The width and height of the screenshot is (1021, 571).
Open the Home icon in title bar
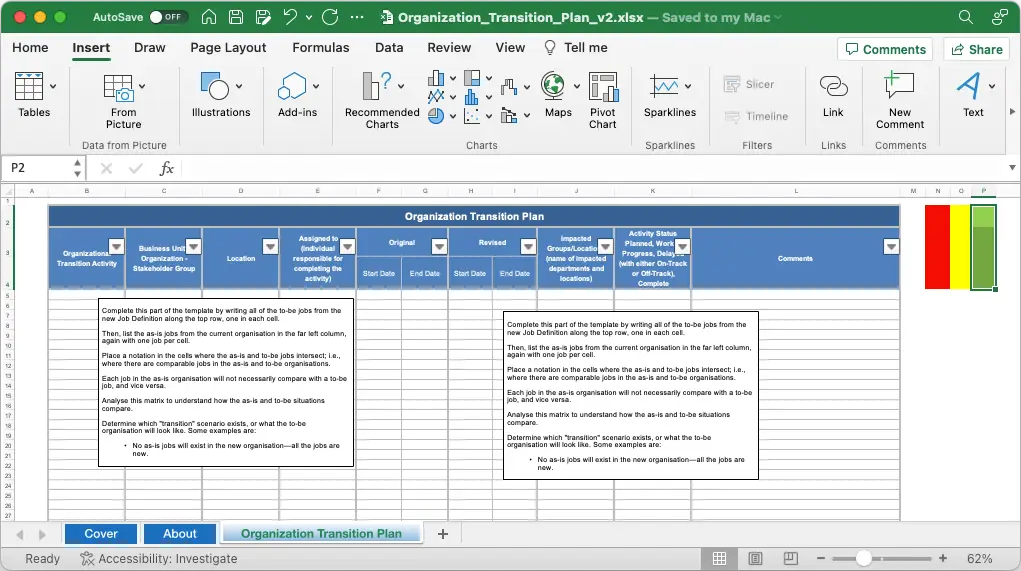tap(208, 18)
